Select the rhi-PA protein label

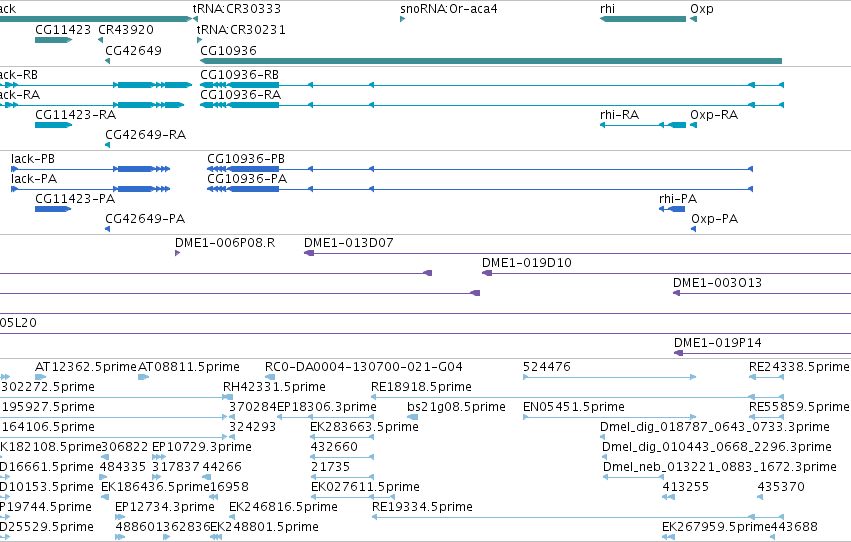678,199
